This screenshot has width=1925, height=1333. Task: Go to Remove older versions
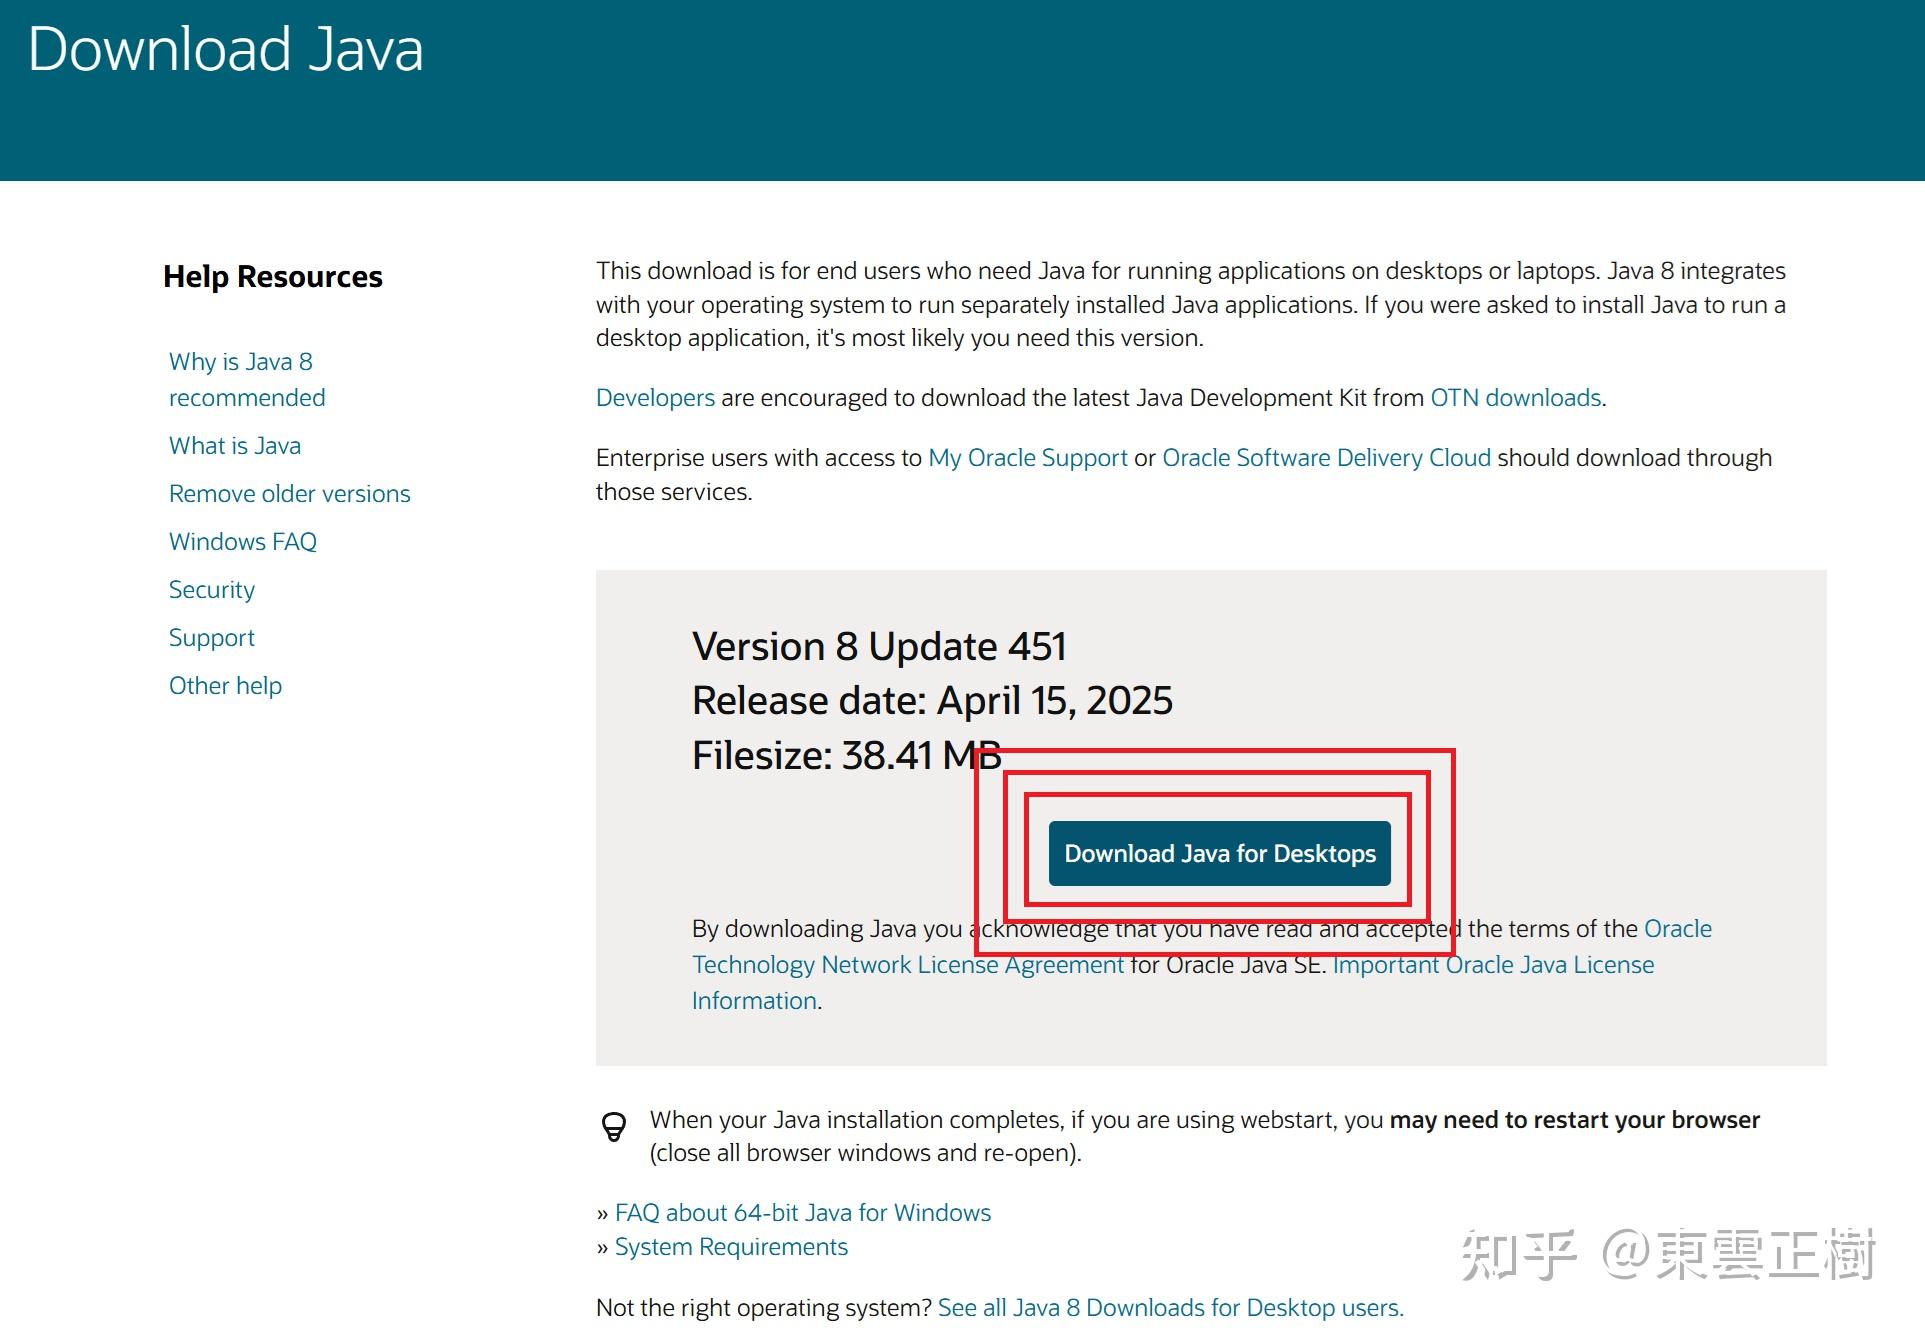[290, 493]
